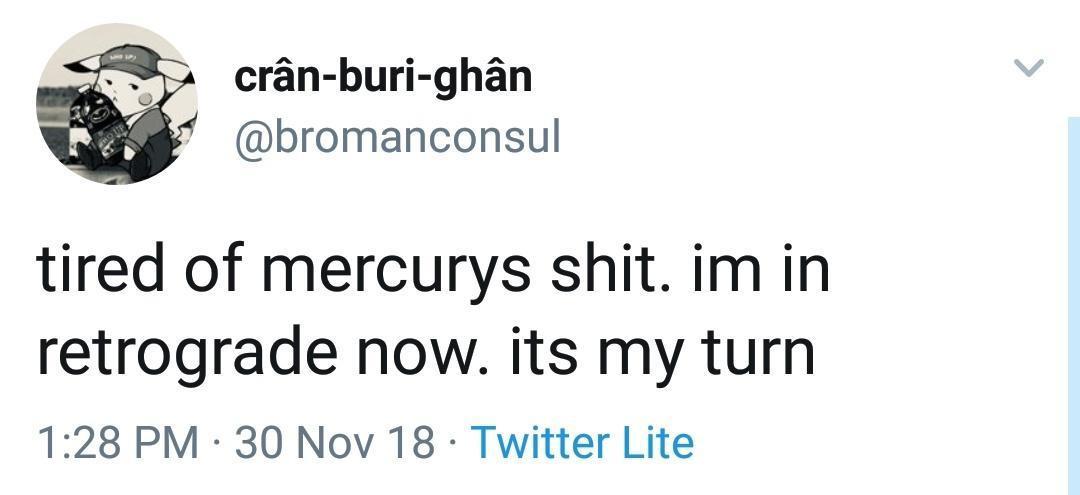Click the light blue bar at right edge
The image size is (1080, 495).
tap(1073, 300)
